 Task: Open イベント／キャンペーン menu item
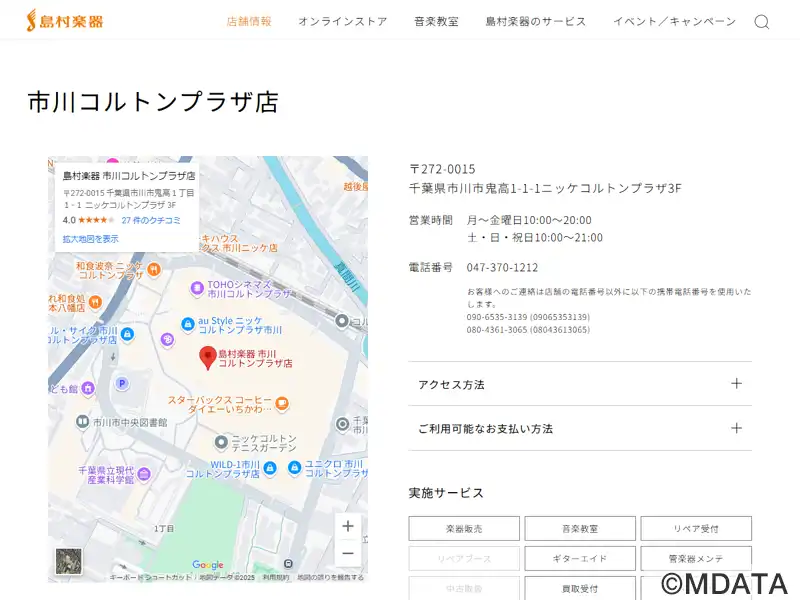674,21
